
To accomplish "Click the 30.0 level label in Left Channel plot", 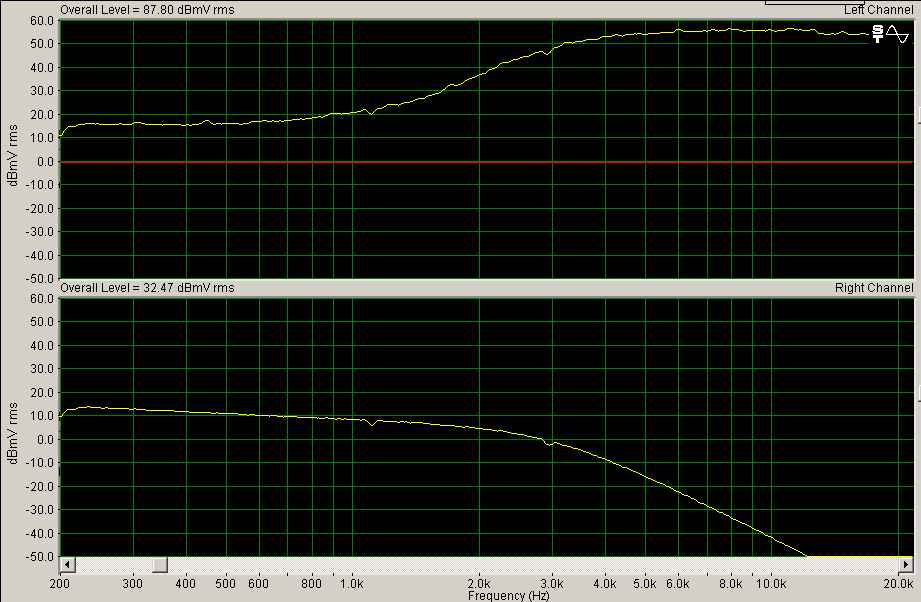I will point(44,91).
